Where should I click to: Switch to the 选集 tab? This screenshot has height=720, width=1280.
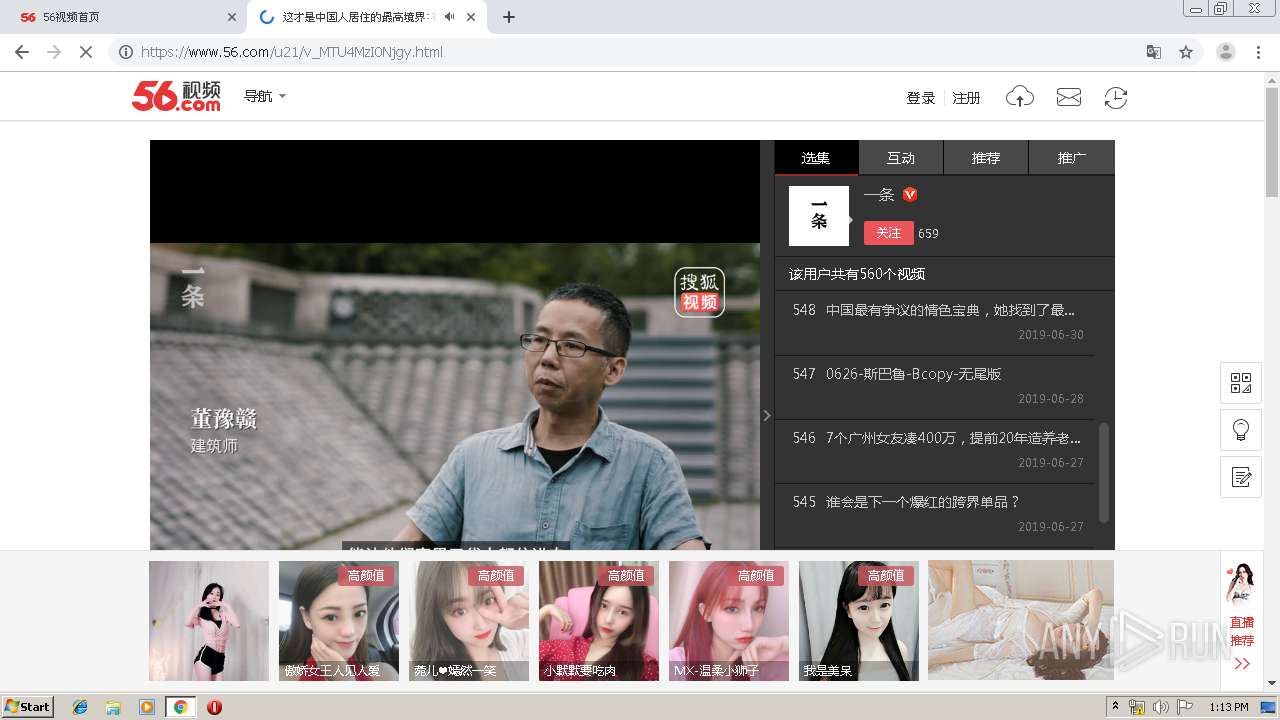(x=816, y=158)
